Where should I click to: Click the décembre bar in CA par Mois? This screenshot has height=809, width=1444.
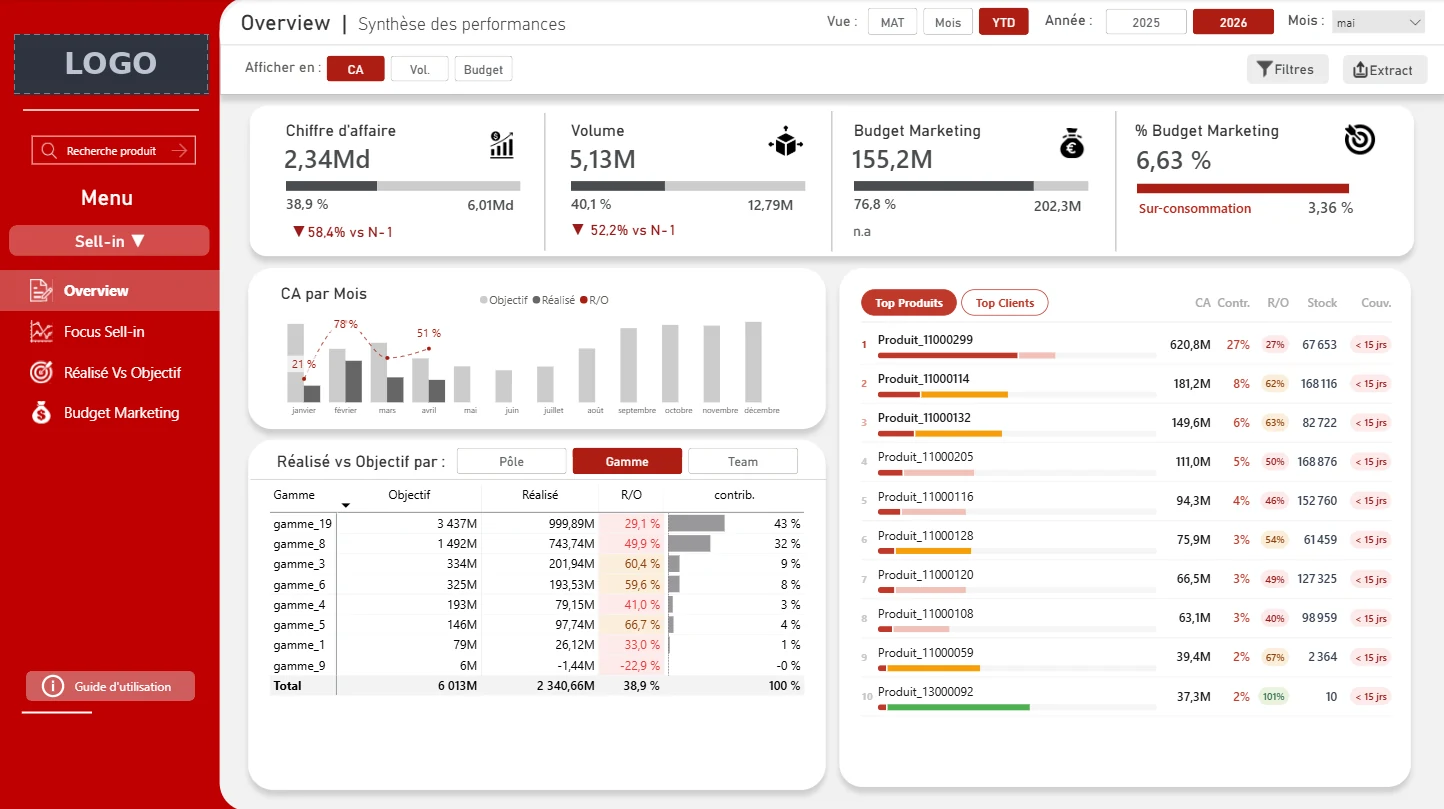753,362
